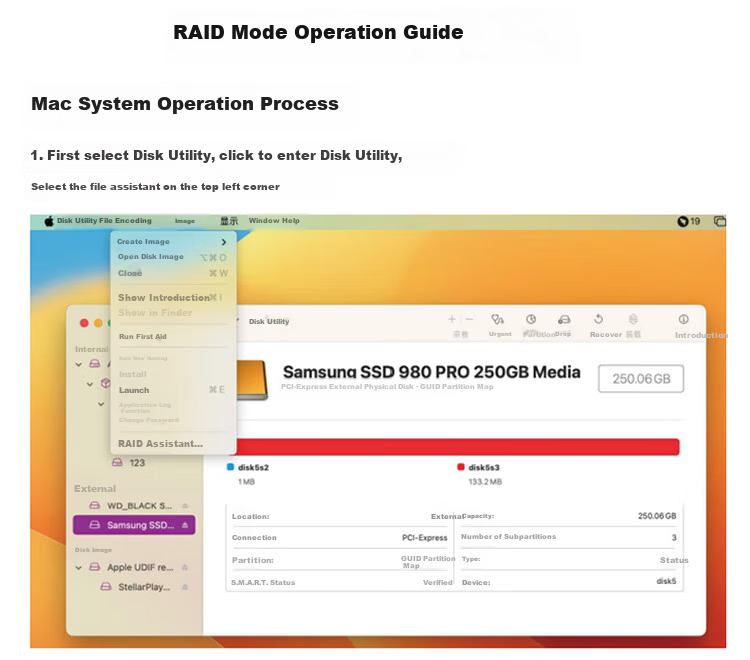The height and width of the screenshot is (660, 750).
Task: Eject the Apple UDIF disk image
Action: (185, 568)
